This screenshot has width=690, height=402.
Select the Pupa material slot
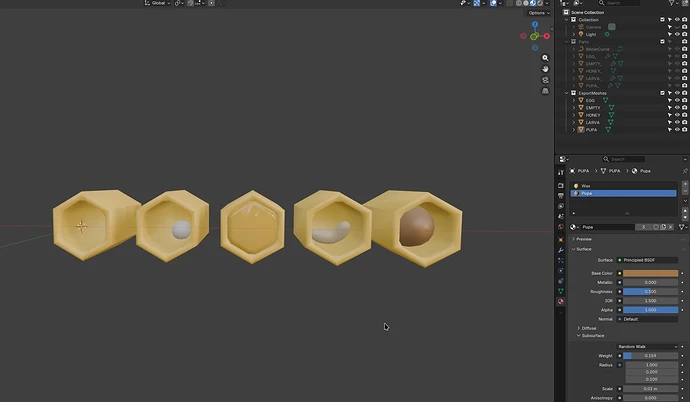click(x=624, y=193)
